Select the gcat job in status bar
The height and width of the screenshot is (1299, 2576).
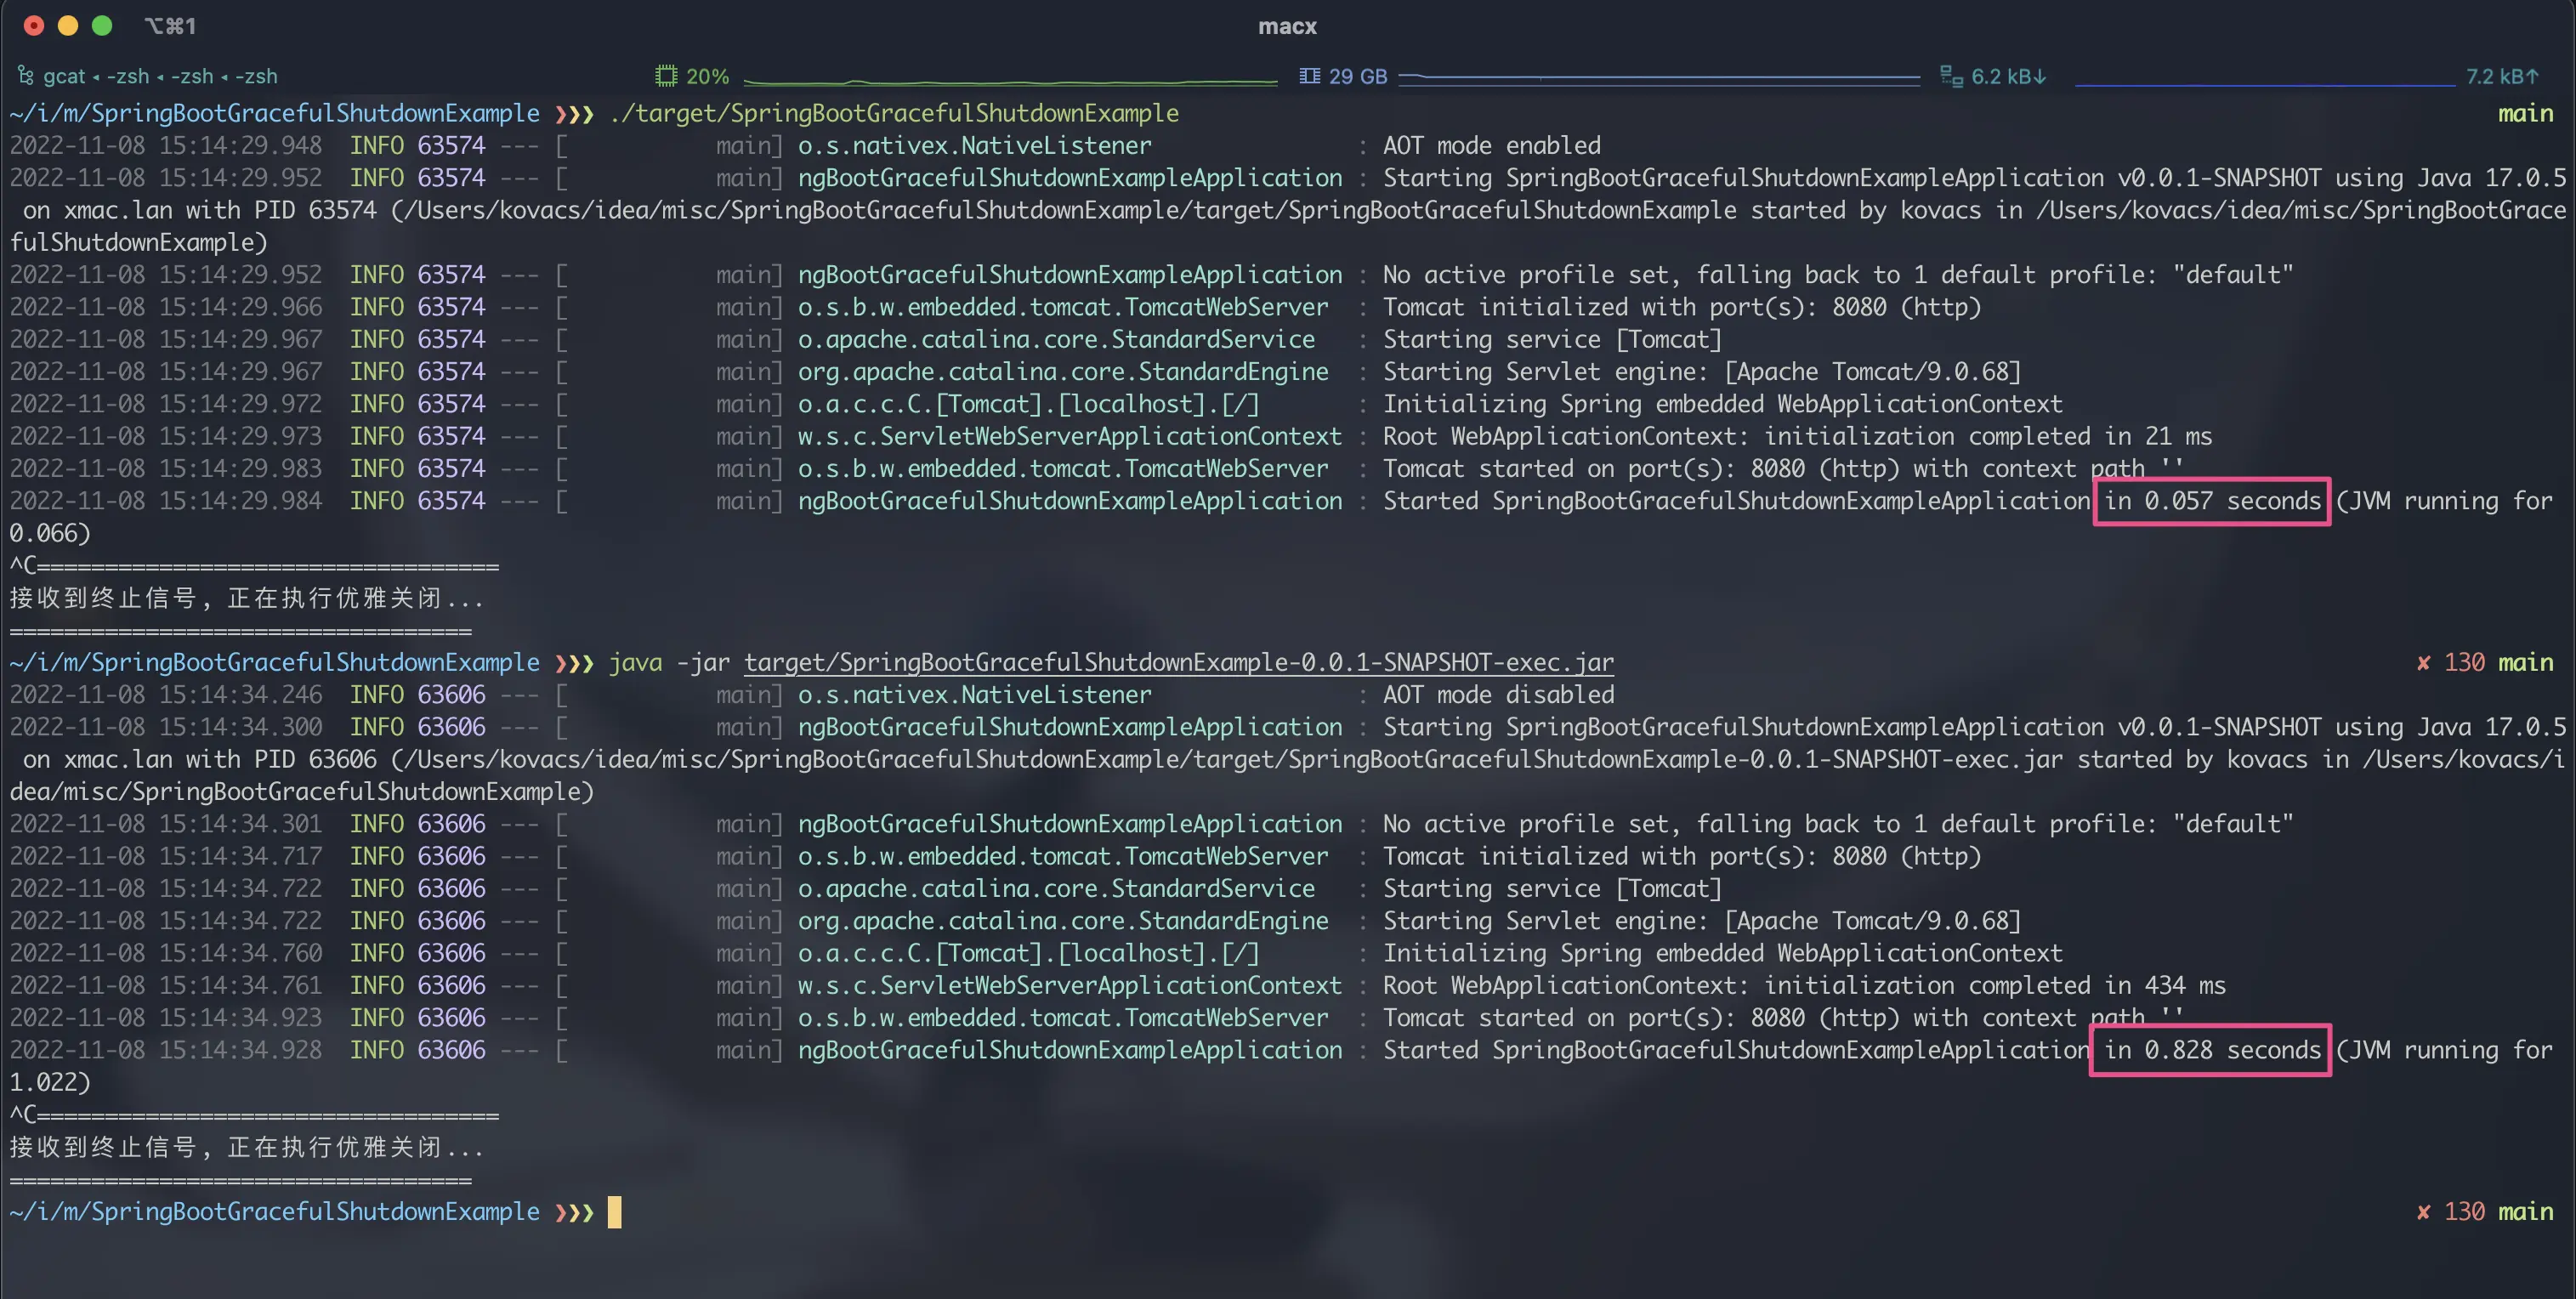(x=64, y=76)
